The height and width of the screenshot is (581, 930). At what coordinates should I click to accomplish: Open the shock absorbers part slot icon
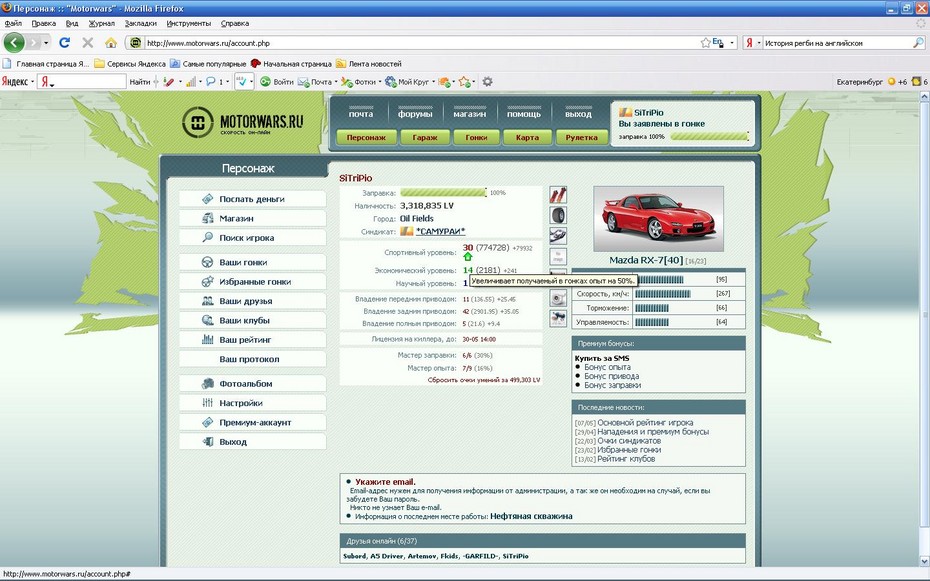click(x=558, y=195)
